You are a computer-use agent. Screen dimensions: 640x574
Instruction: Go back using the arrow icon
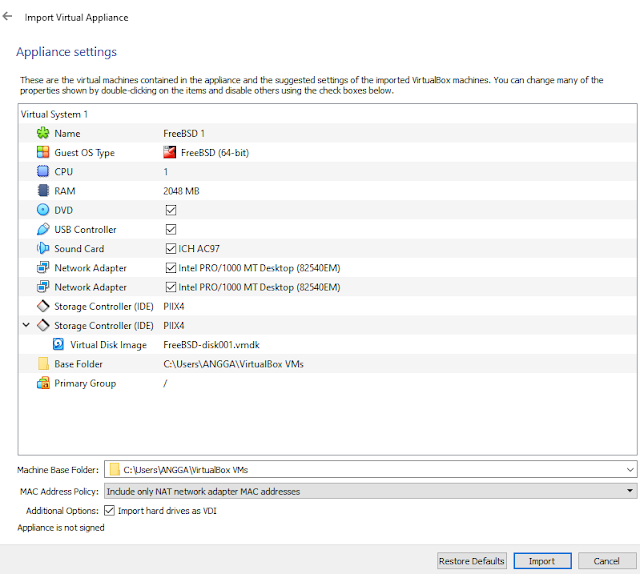click(7, 16)
